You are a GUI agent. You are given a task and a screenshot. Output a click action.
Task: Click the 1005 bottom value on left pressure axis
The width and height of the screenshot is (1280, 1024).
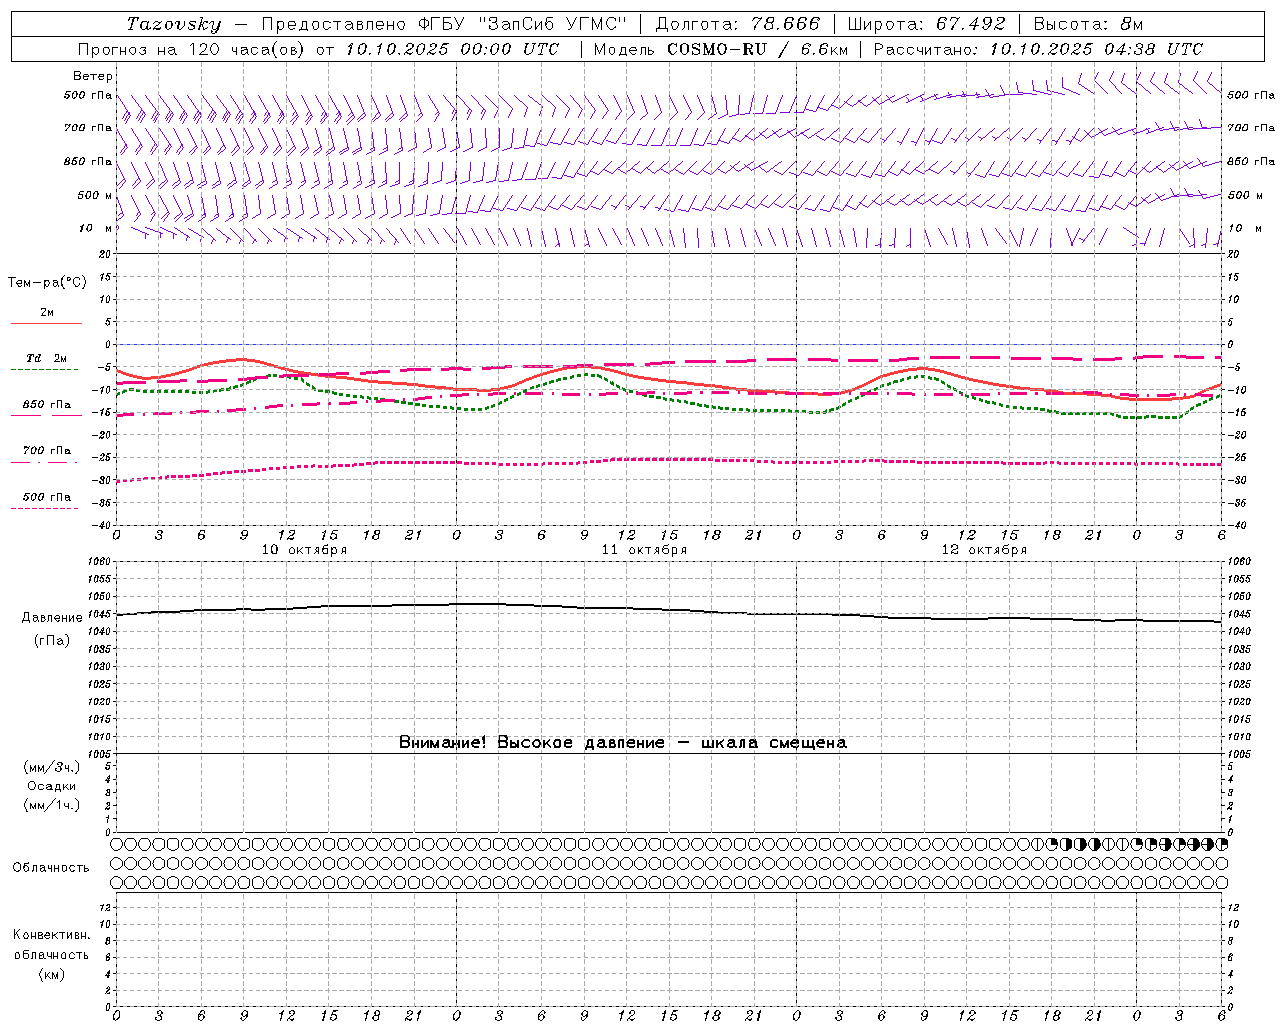(x=98, y=753)
